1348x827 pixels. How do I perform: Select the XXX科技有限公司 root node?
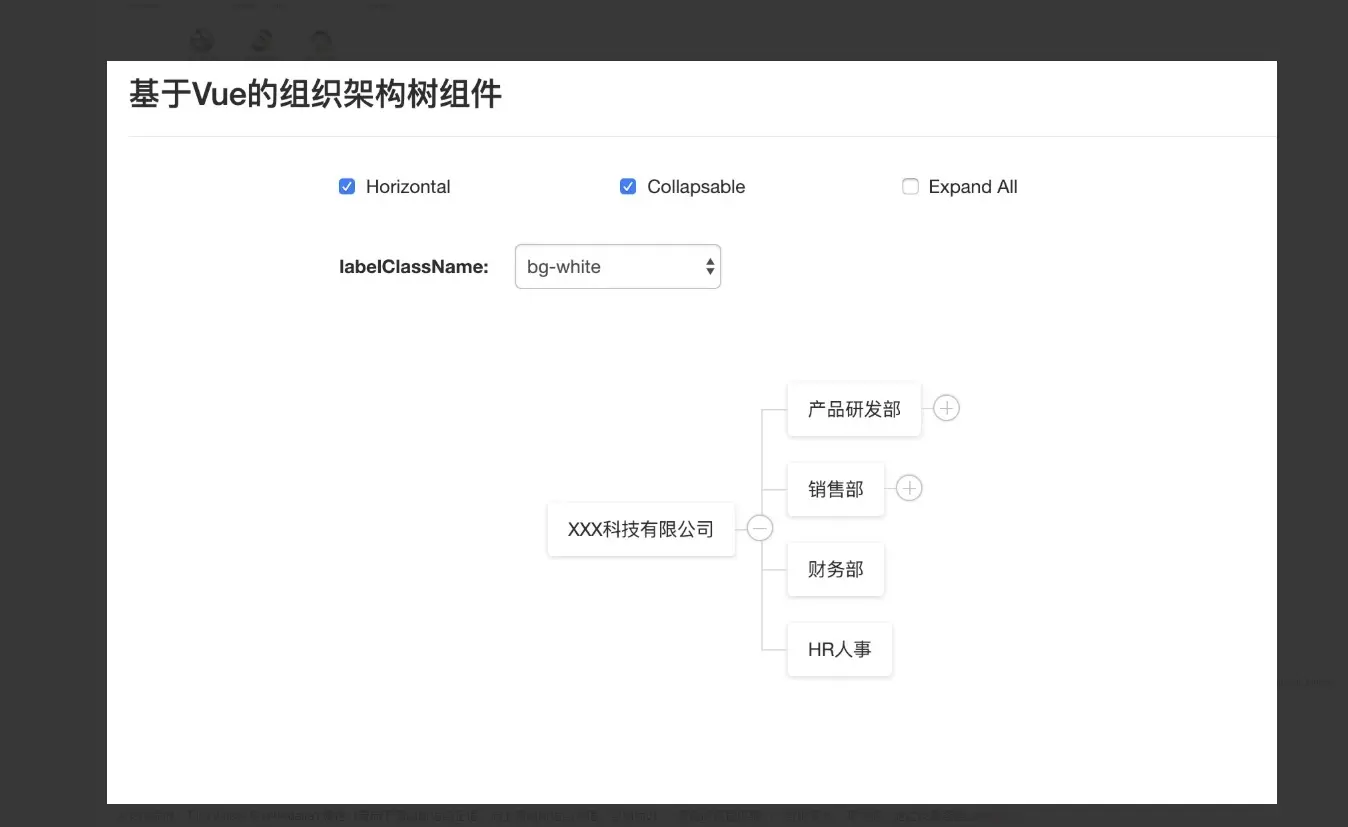(x=641, y=529)
